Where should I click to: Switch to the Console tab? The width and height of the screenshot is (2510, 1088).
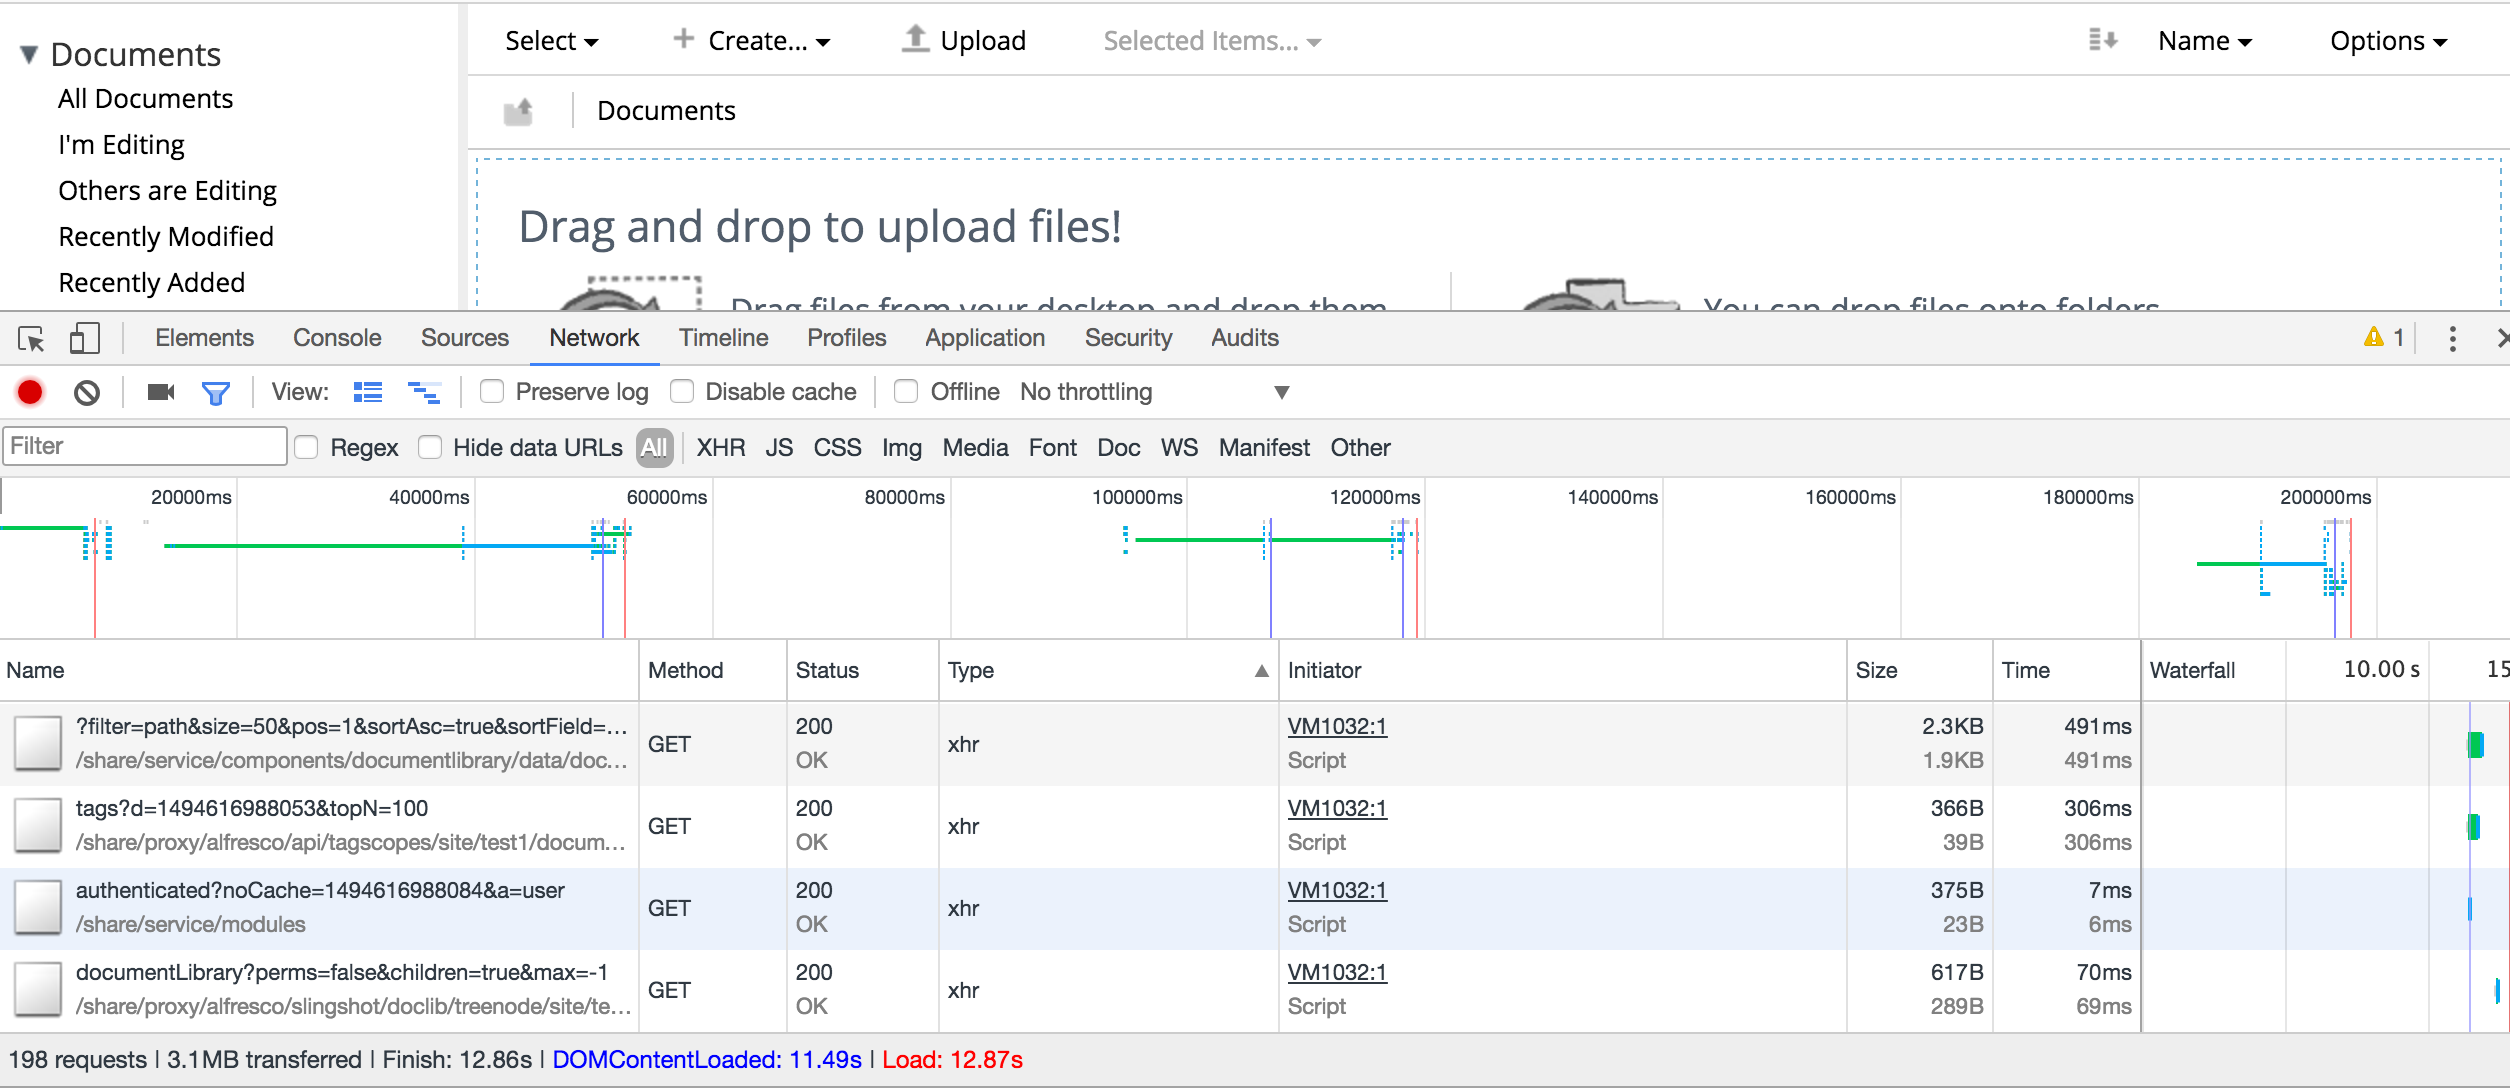pos(337,338)
